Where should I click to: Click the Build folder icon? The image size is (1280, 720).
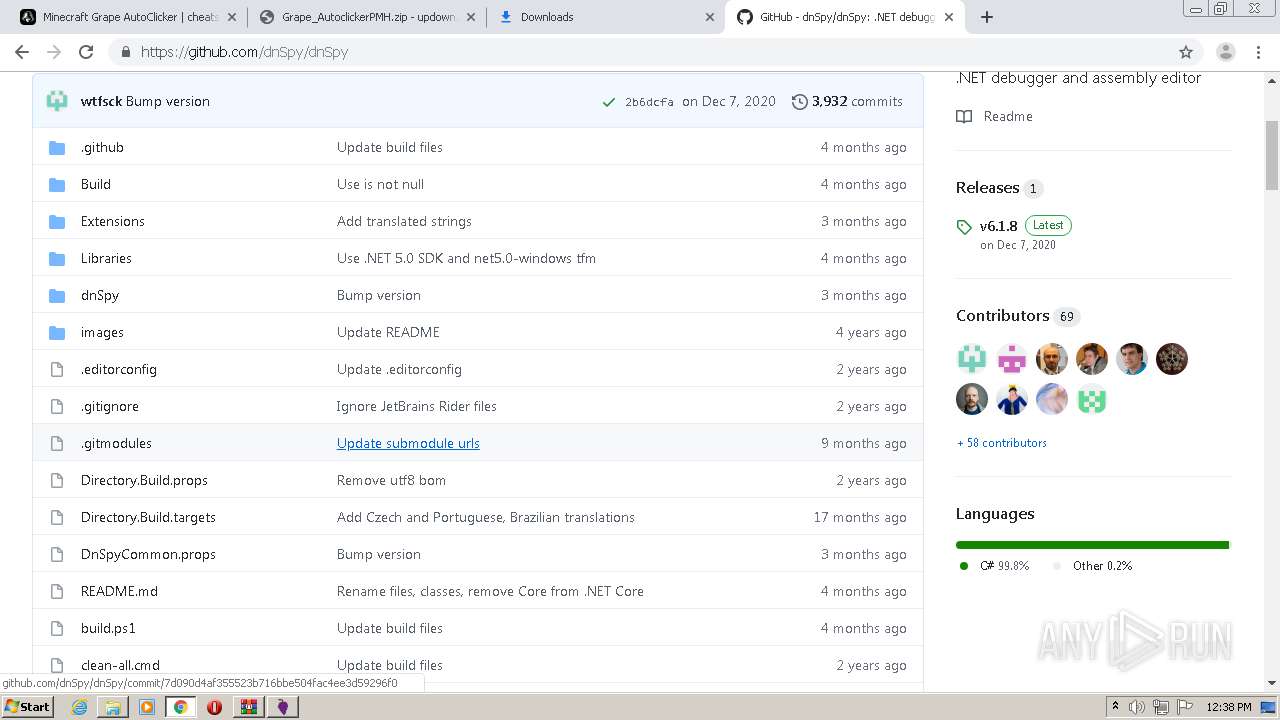pos(57,185)
